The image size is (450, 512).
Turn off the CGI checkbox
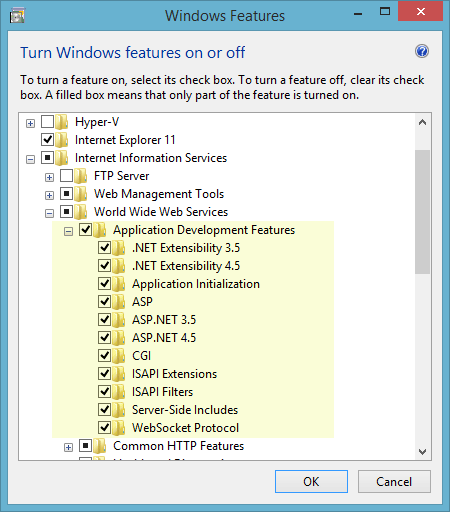click(104, 355)
